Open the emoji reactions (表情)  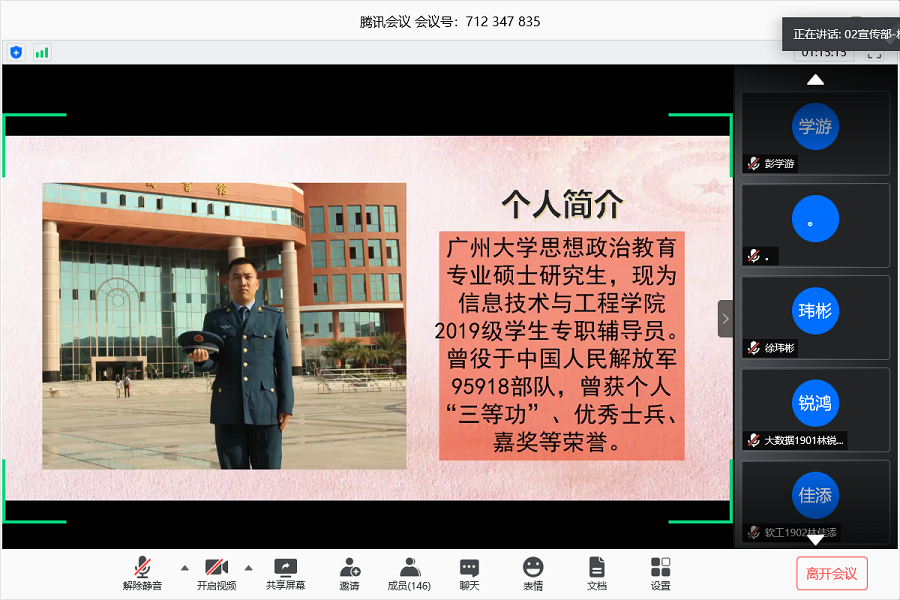533,573
